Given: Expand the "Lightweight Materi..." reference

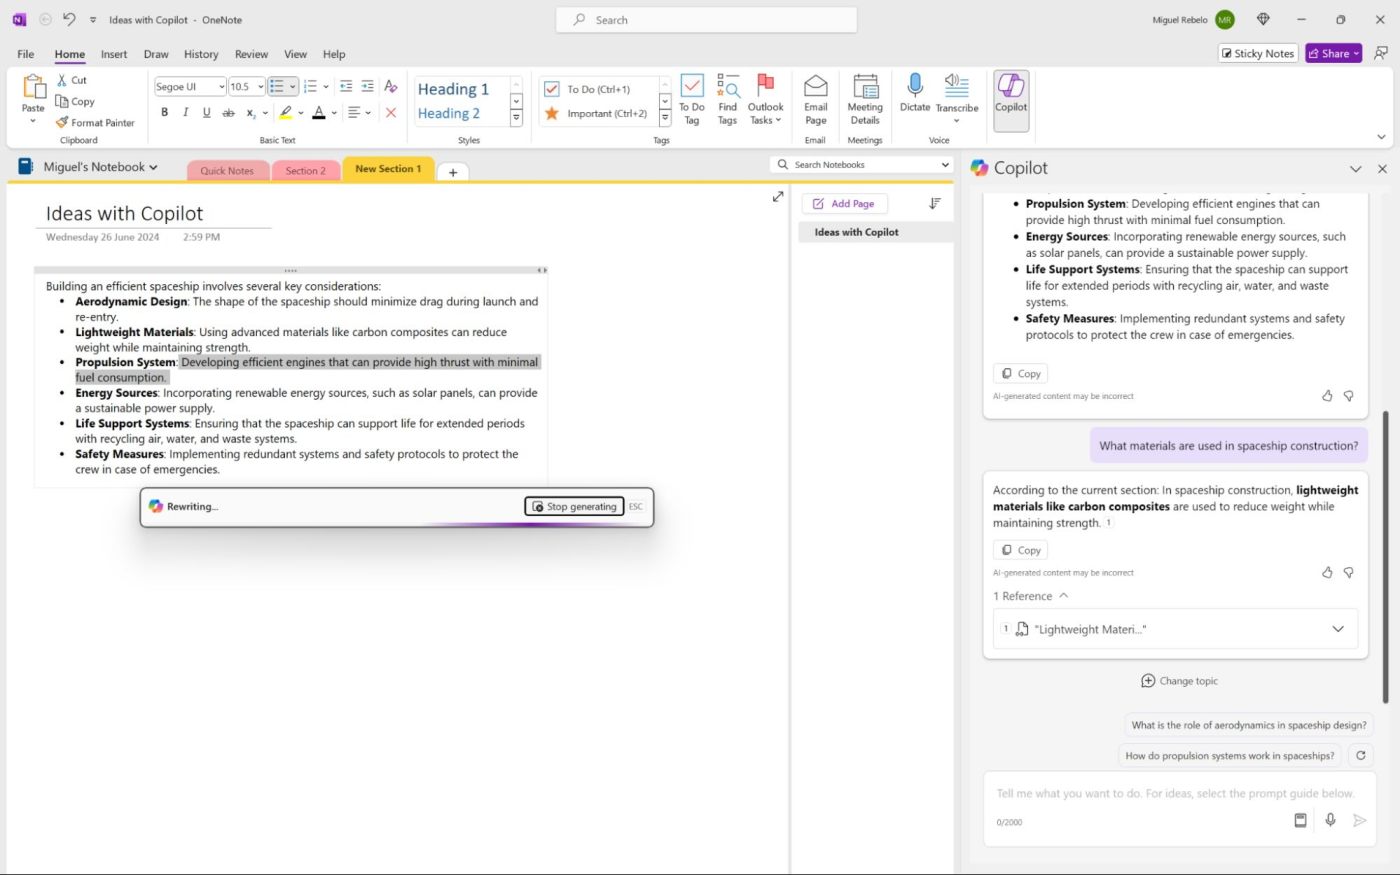Looking at the screenshot, I should click(1337, 629).
